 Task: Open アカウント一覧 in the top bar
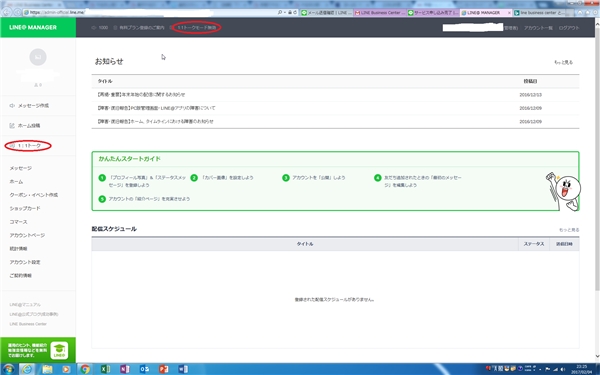point(538,28)
